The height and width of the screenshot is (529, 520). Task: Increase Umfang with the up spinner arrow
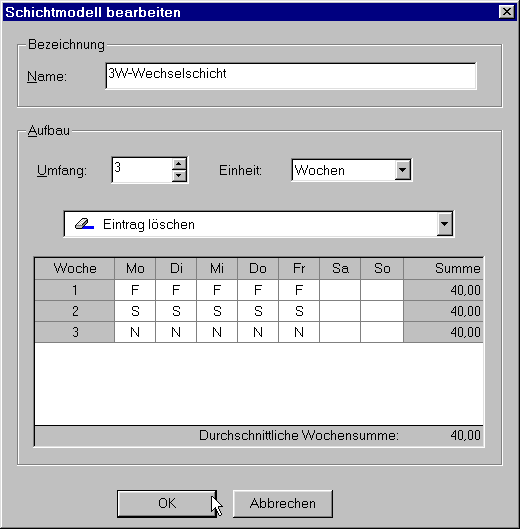point(179,164)
